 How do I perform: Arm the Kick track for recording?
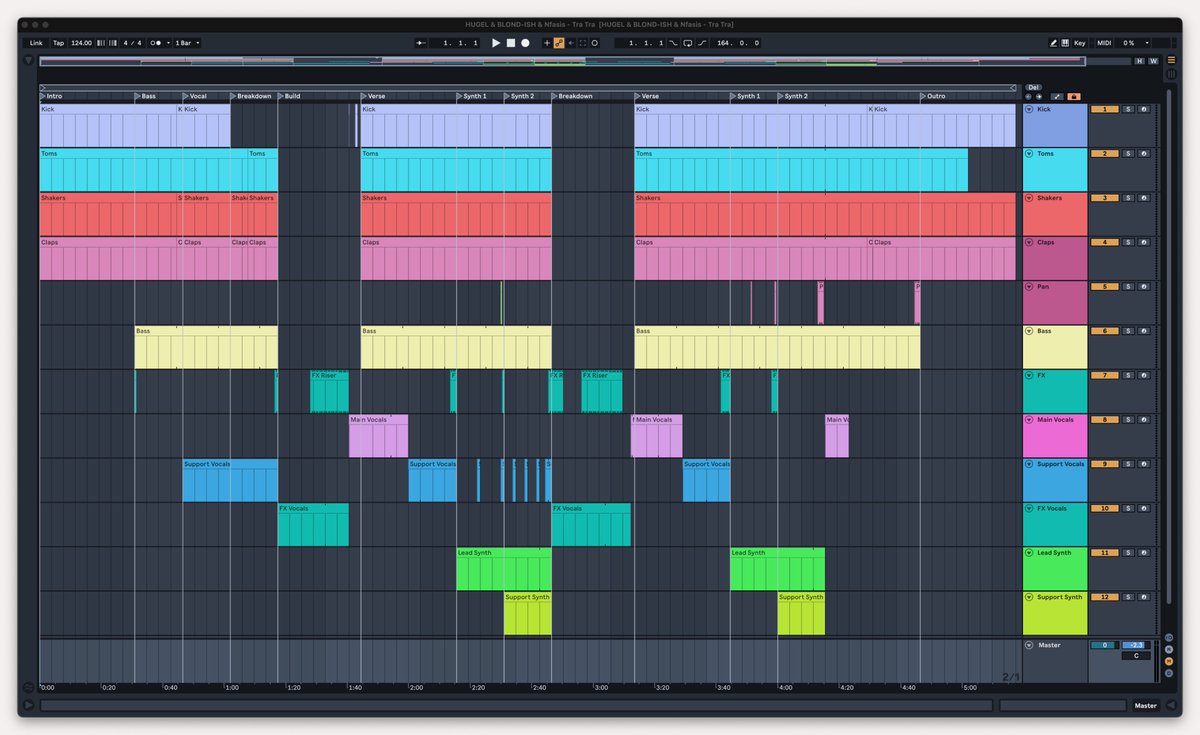(x=1144, y=110)
